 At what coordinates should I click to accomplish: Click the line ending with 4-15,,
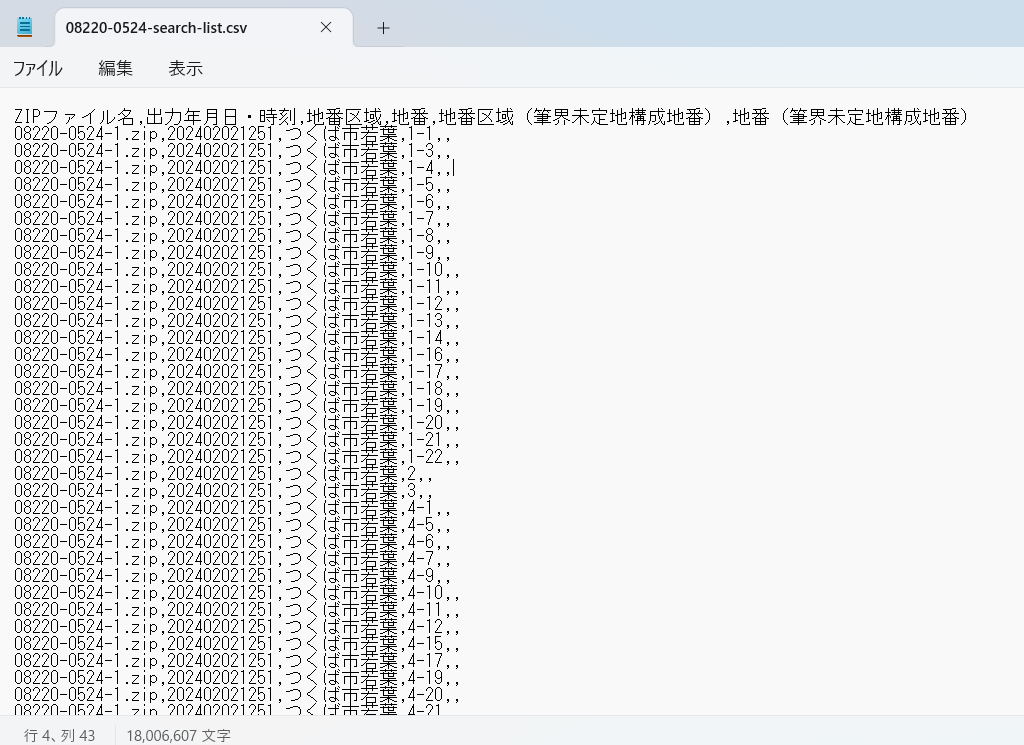click(x=237, y=643)
